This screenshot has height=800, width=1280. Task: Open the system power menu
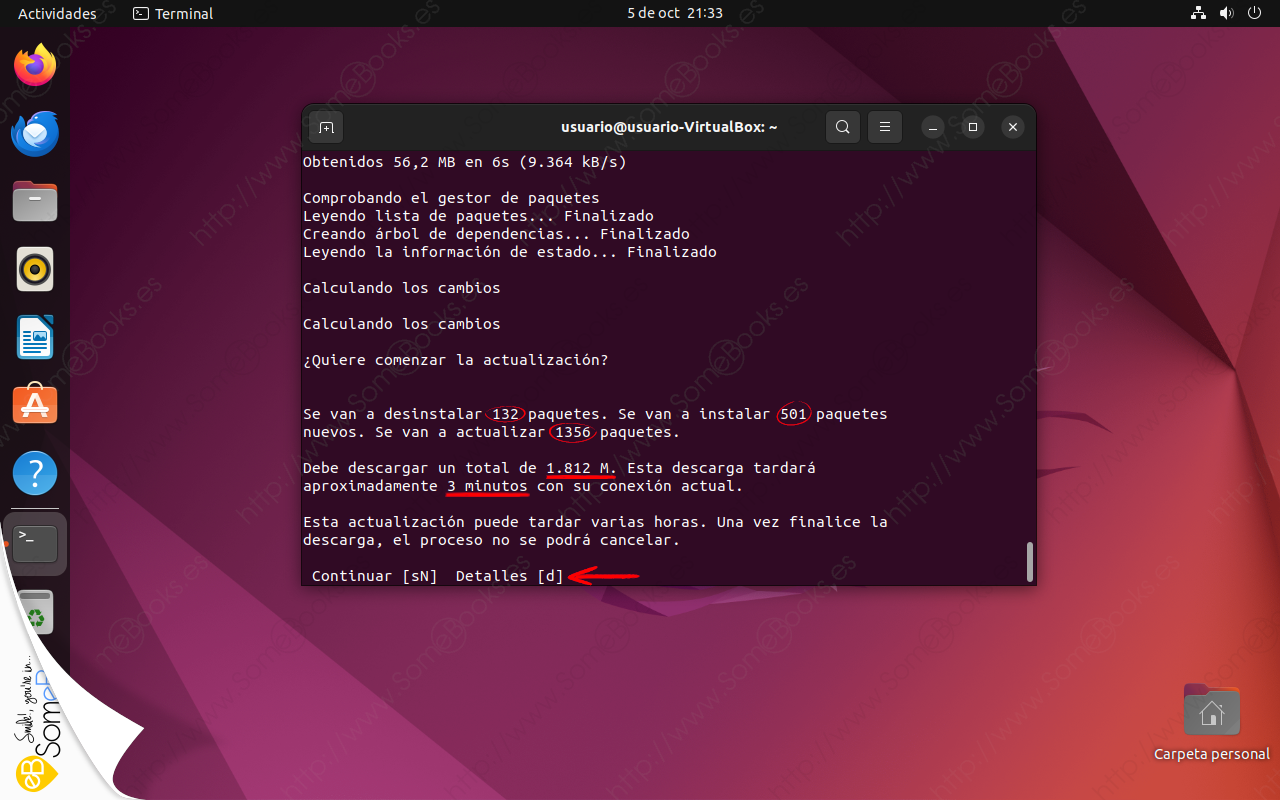pyautogui.click(x=1254, y=13)
